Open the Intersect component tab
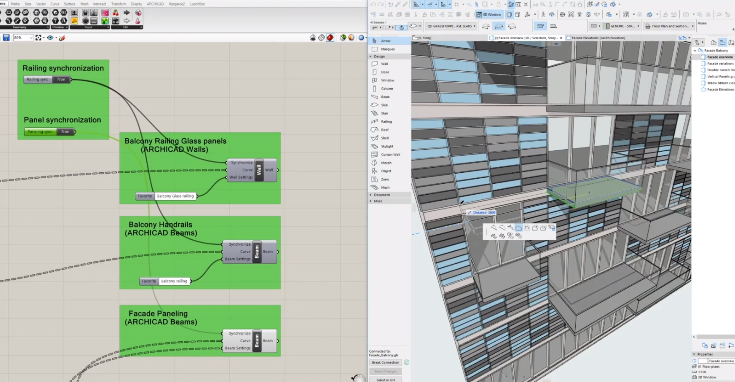The width and height of the screenshot is (735, 382). pos(99,4)
